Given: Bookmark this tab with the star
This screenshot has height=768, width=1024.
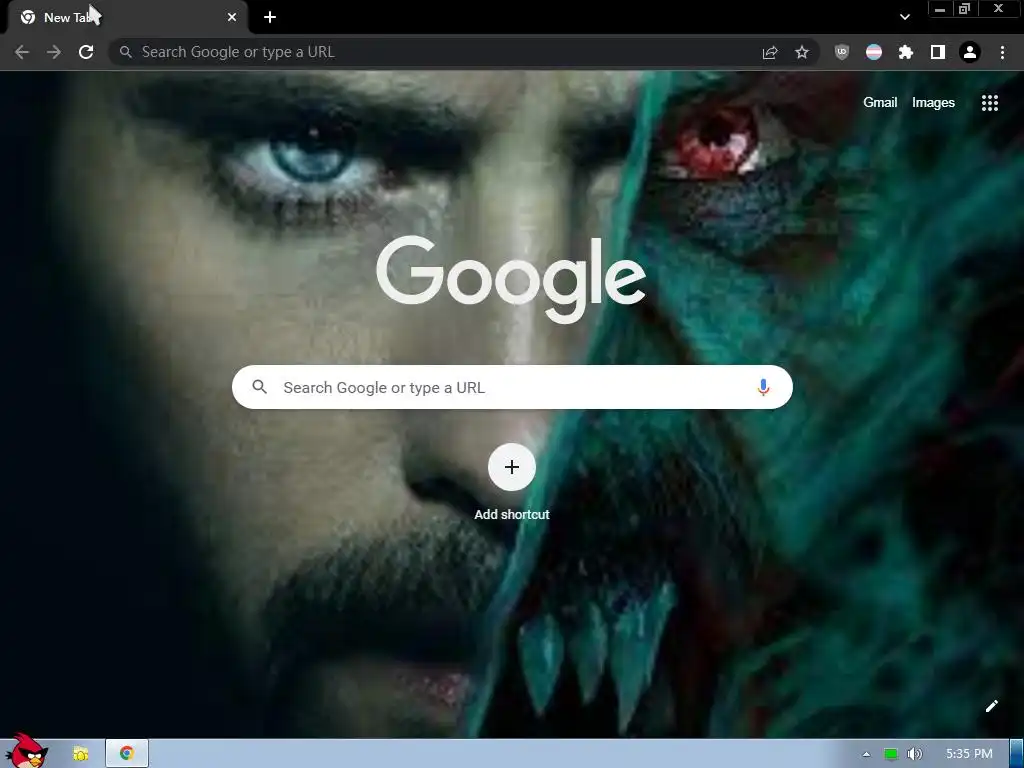Looking at the screenshot, I should (802, 52).
